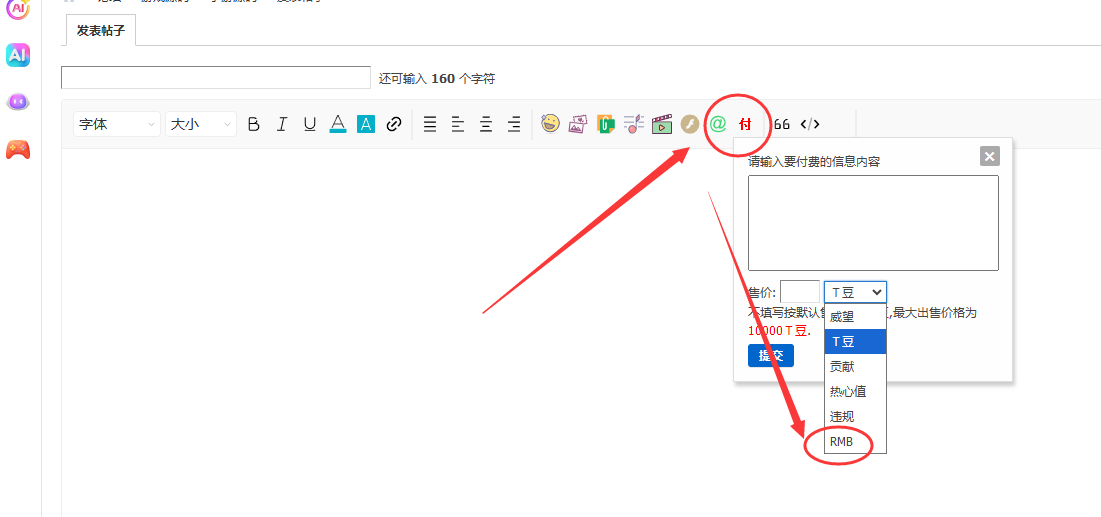1101x517 pixels.
Task: Open the pink AI sidebar icon
Action: pyautogui.click(x=18, y=8)
